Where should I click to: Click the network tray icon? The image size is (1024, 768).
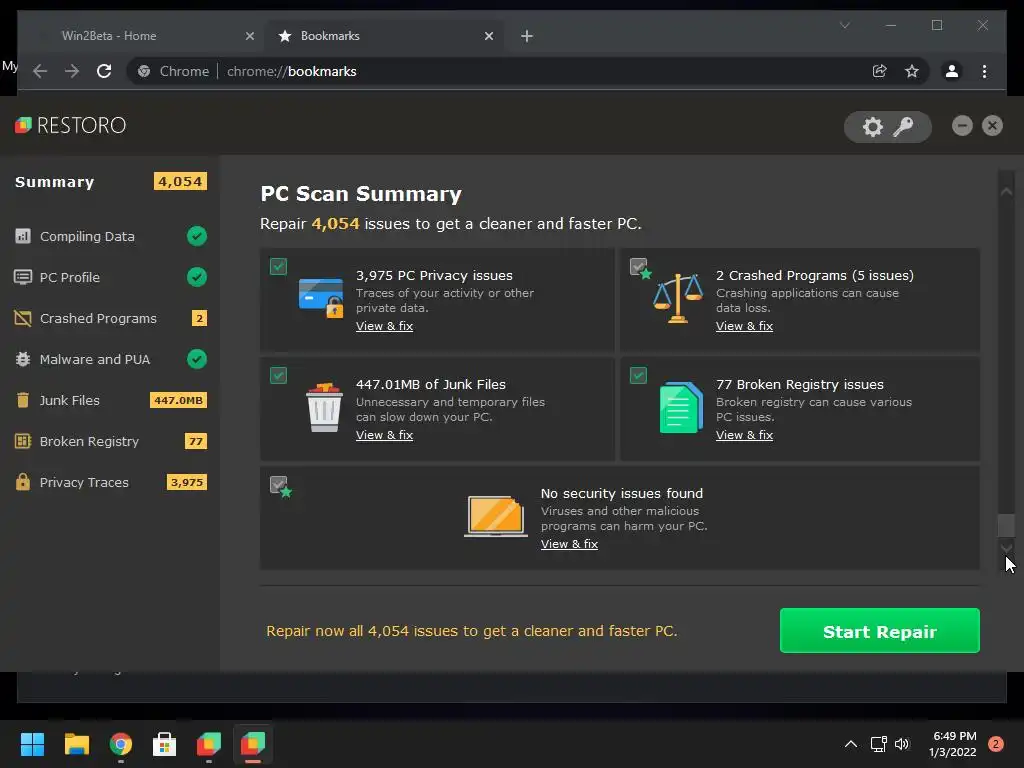click(x=878, y=744)
